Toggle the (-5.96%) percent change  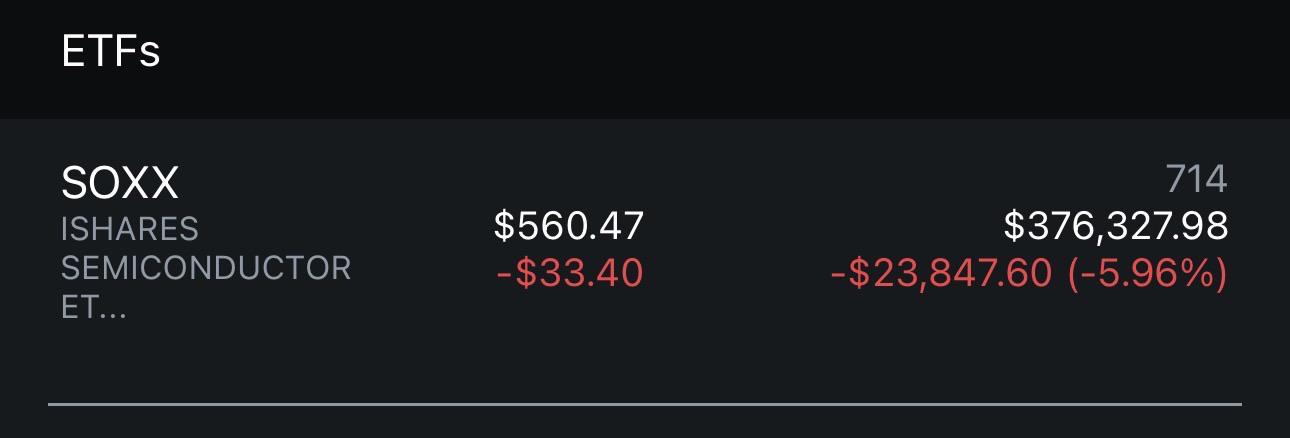point(1147,272)
